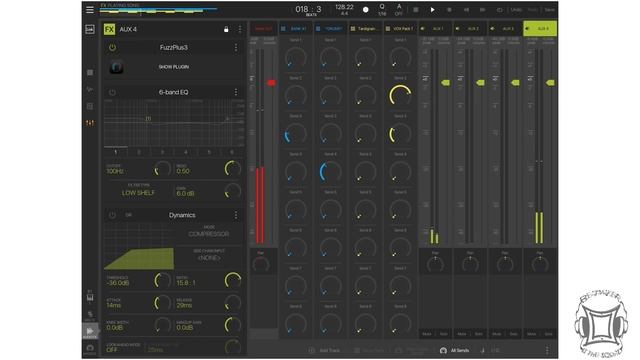Screen dimensions: 640x360
Task: Start playback with the play button
Action: tap(432, 9)
